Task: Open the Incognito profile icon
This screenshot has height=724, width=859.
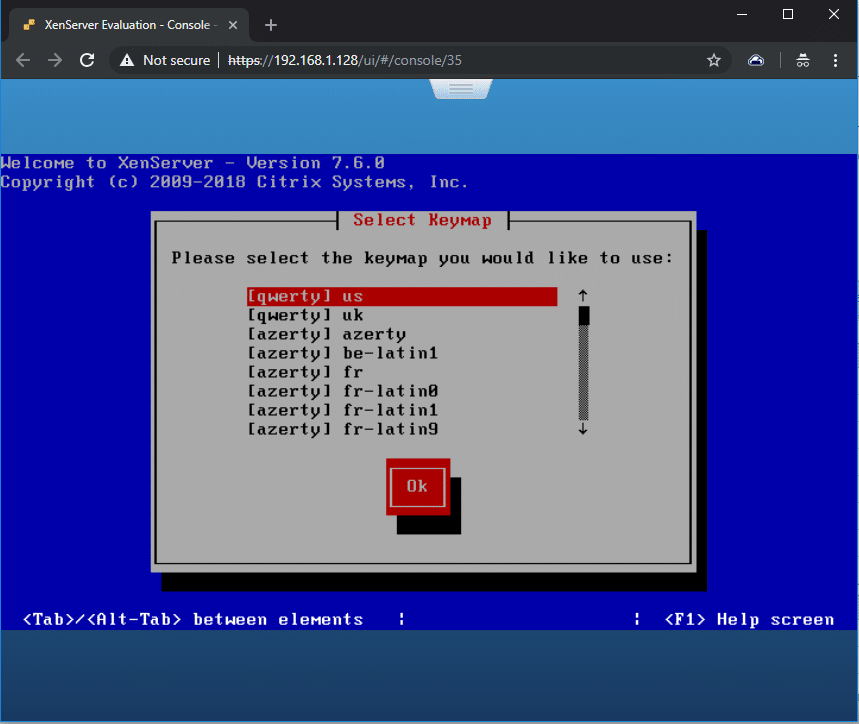Action: click(x=803, y=60)
